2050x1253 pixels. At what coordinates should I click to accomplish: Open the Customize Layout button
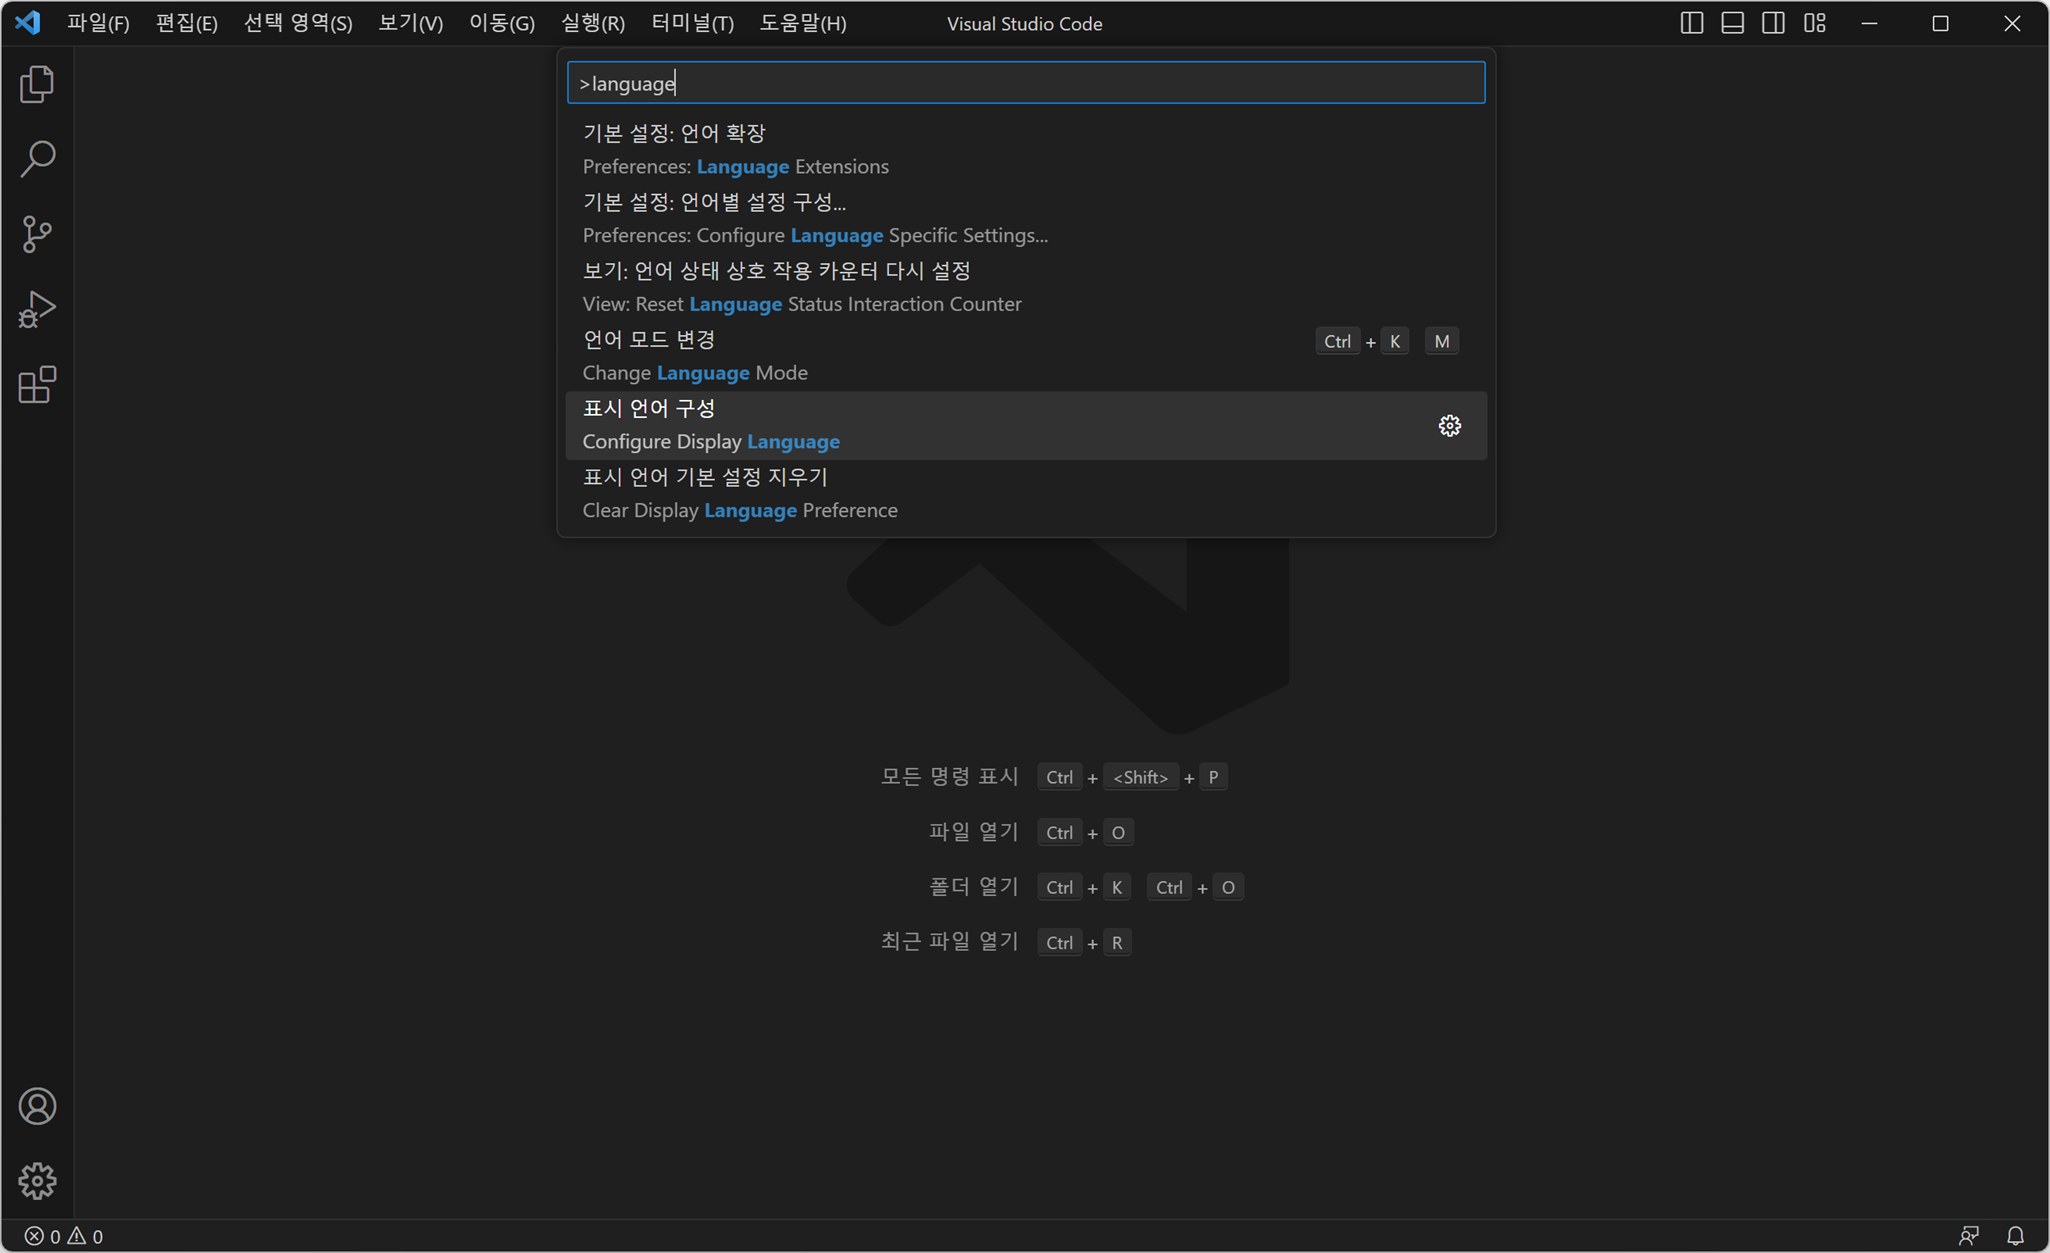pos(1815,23)
